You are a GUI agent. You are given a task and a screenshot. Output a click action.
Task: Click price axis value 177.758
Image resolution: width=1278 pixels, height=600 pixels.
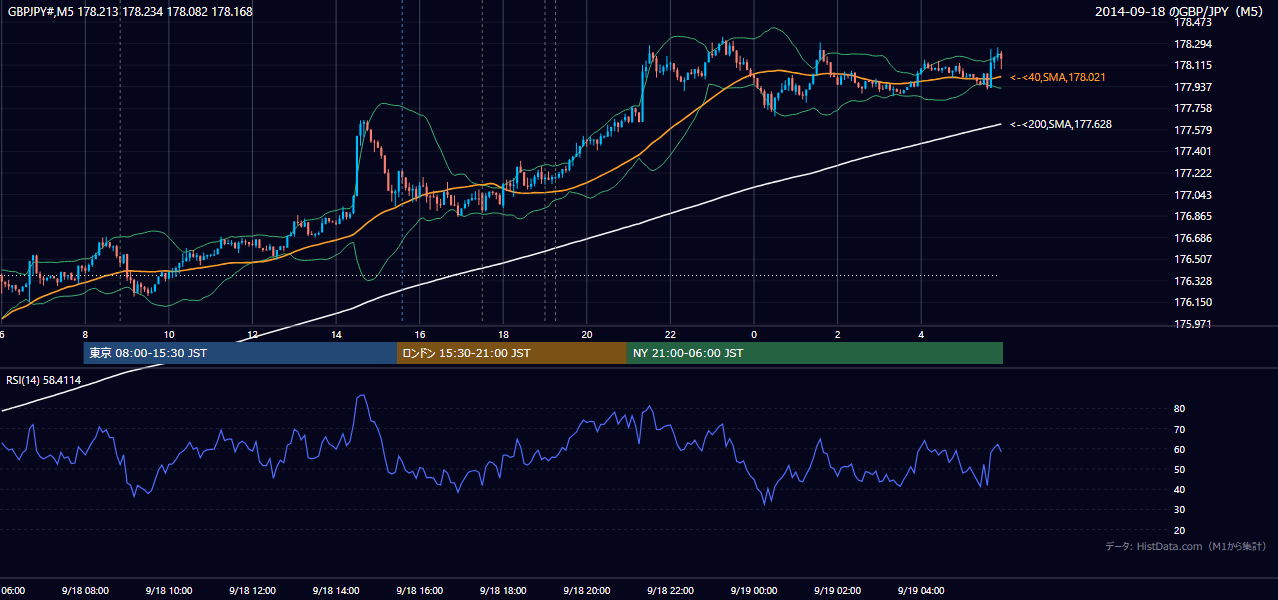click(1192, 108)
